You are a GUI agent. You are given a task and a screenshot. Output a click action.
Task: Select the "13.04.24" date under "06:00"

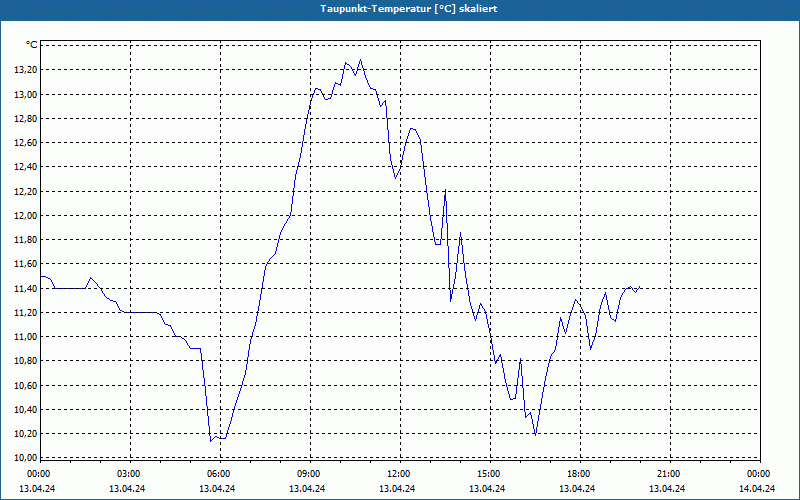pyautogui.click(x=217, y=488)
